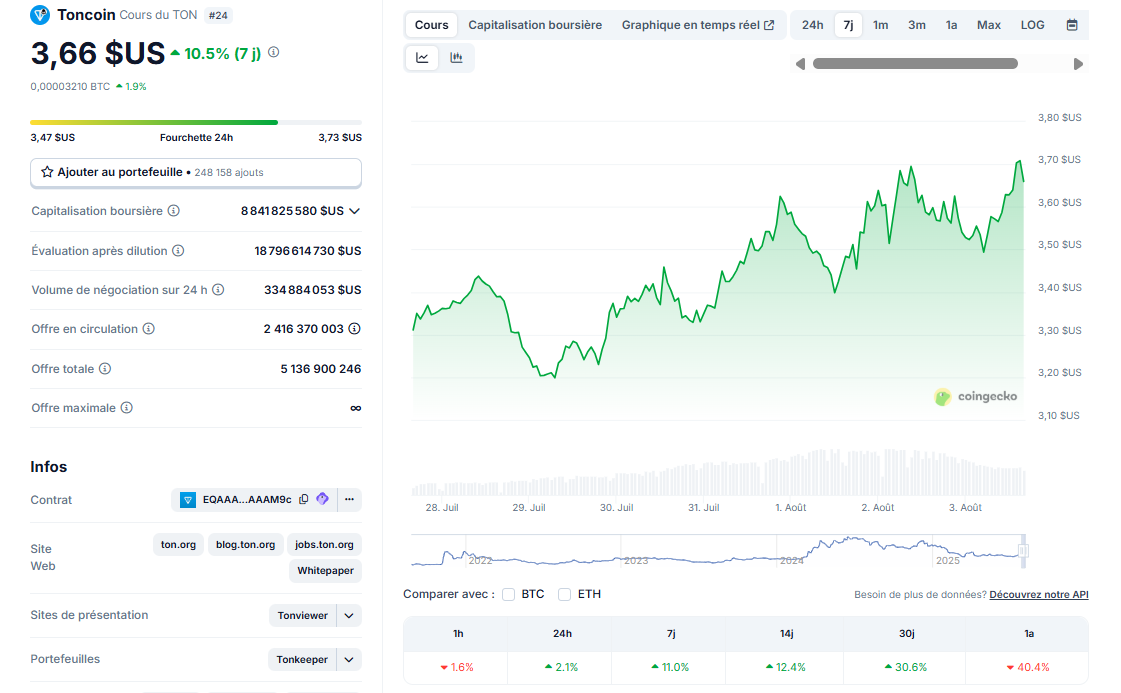1121x693 pixels.
Task: Follow Découvrez notre API link
Action: tap(1039, 595)
